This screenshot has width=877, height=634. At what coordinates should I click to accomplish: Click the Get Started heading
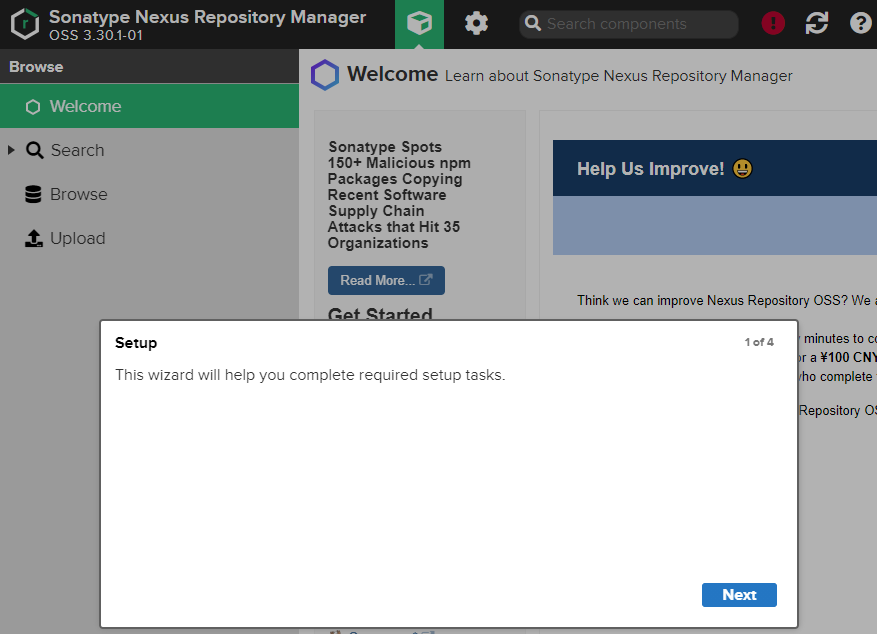[x=380, y=313]
